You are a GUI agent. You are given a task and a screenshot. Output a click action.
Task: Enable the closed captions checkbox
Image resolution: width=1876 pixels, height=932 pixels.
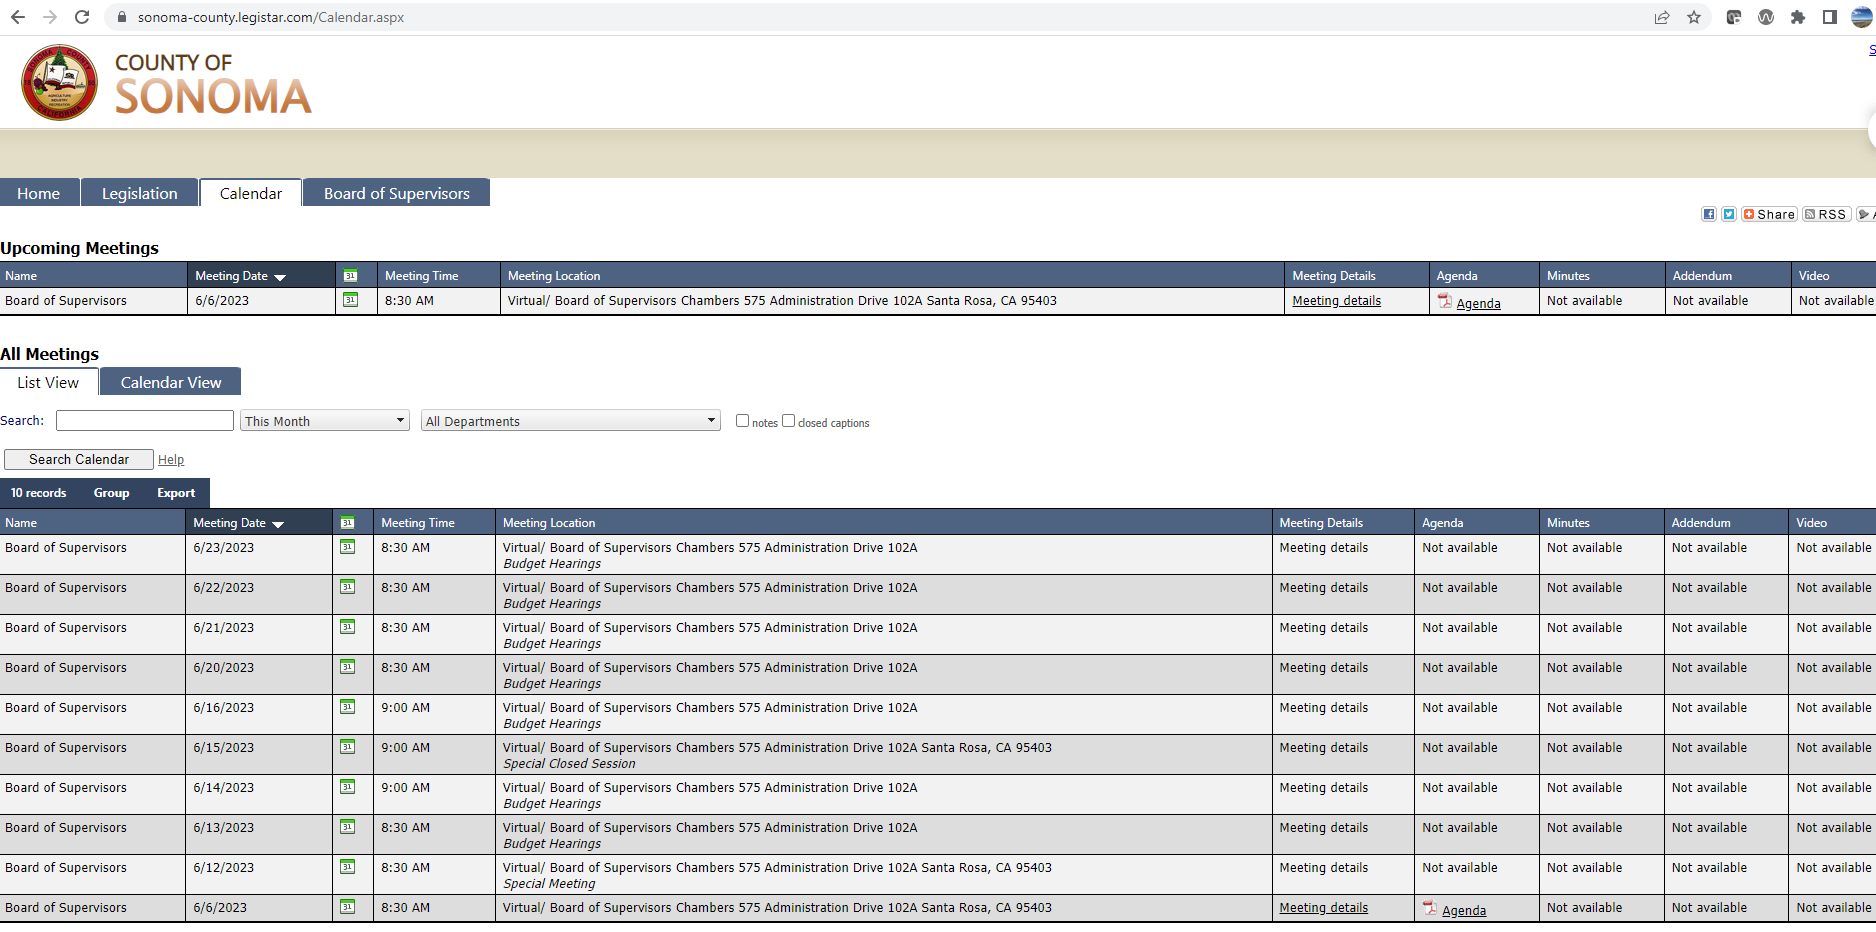click(788, 421)
